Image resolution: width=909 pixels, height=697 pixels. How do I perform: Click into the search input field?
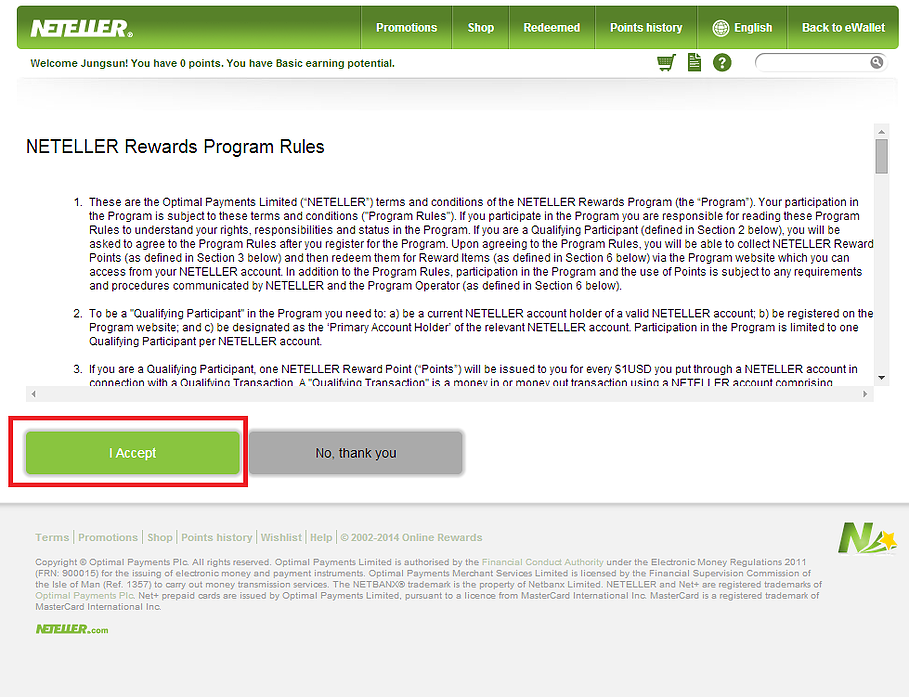(x=813, y=62)
